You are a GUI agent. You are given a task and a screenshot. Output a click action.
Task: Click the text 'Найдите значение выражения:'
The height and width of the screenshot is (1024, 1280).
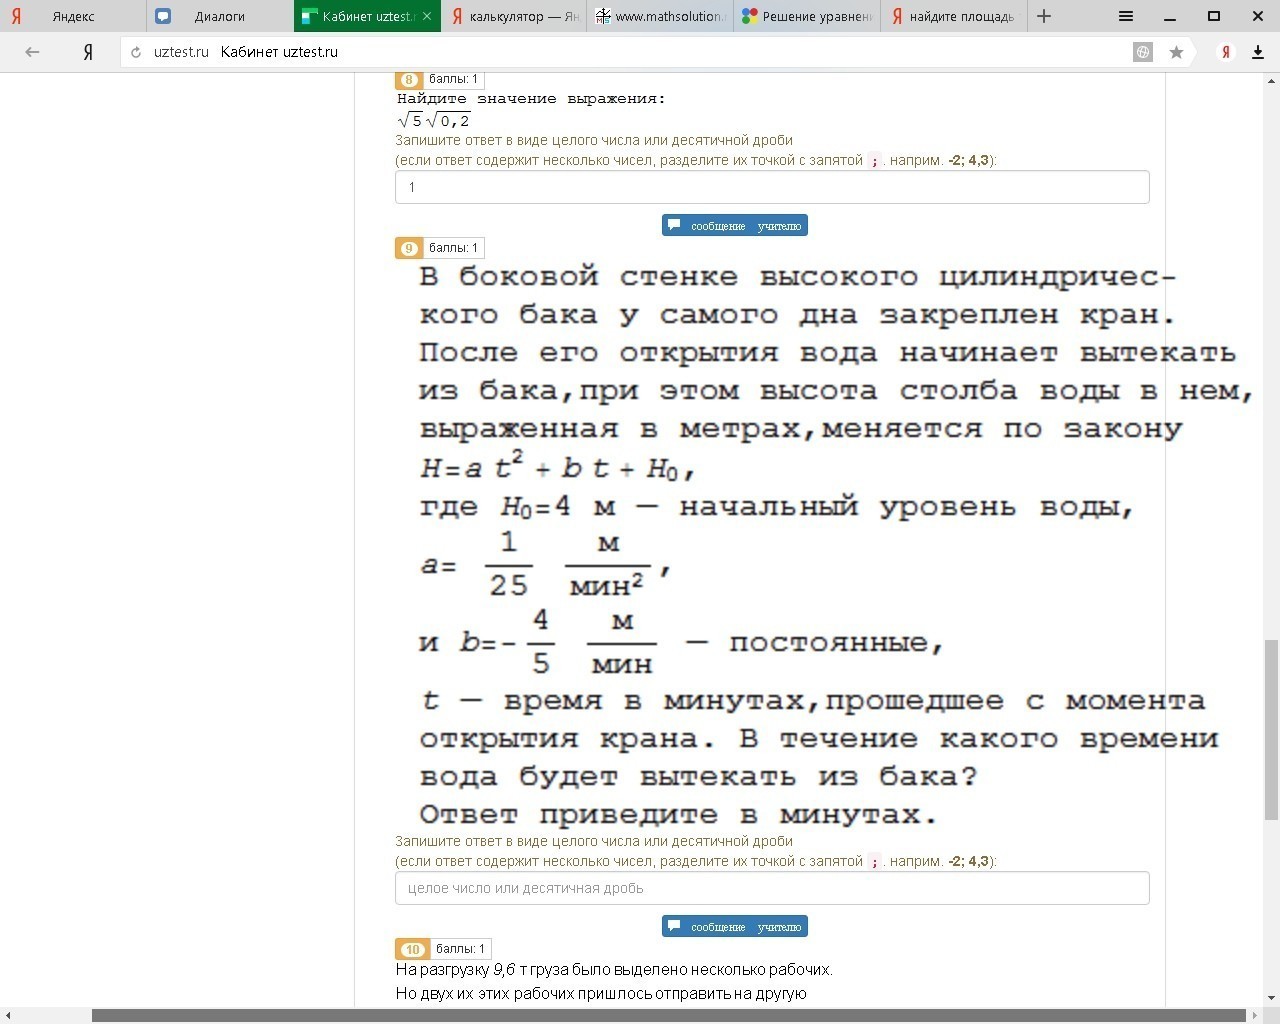(x=531, y=99)
